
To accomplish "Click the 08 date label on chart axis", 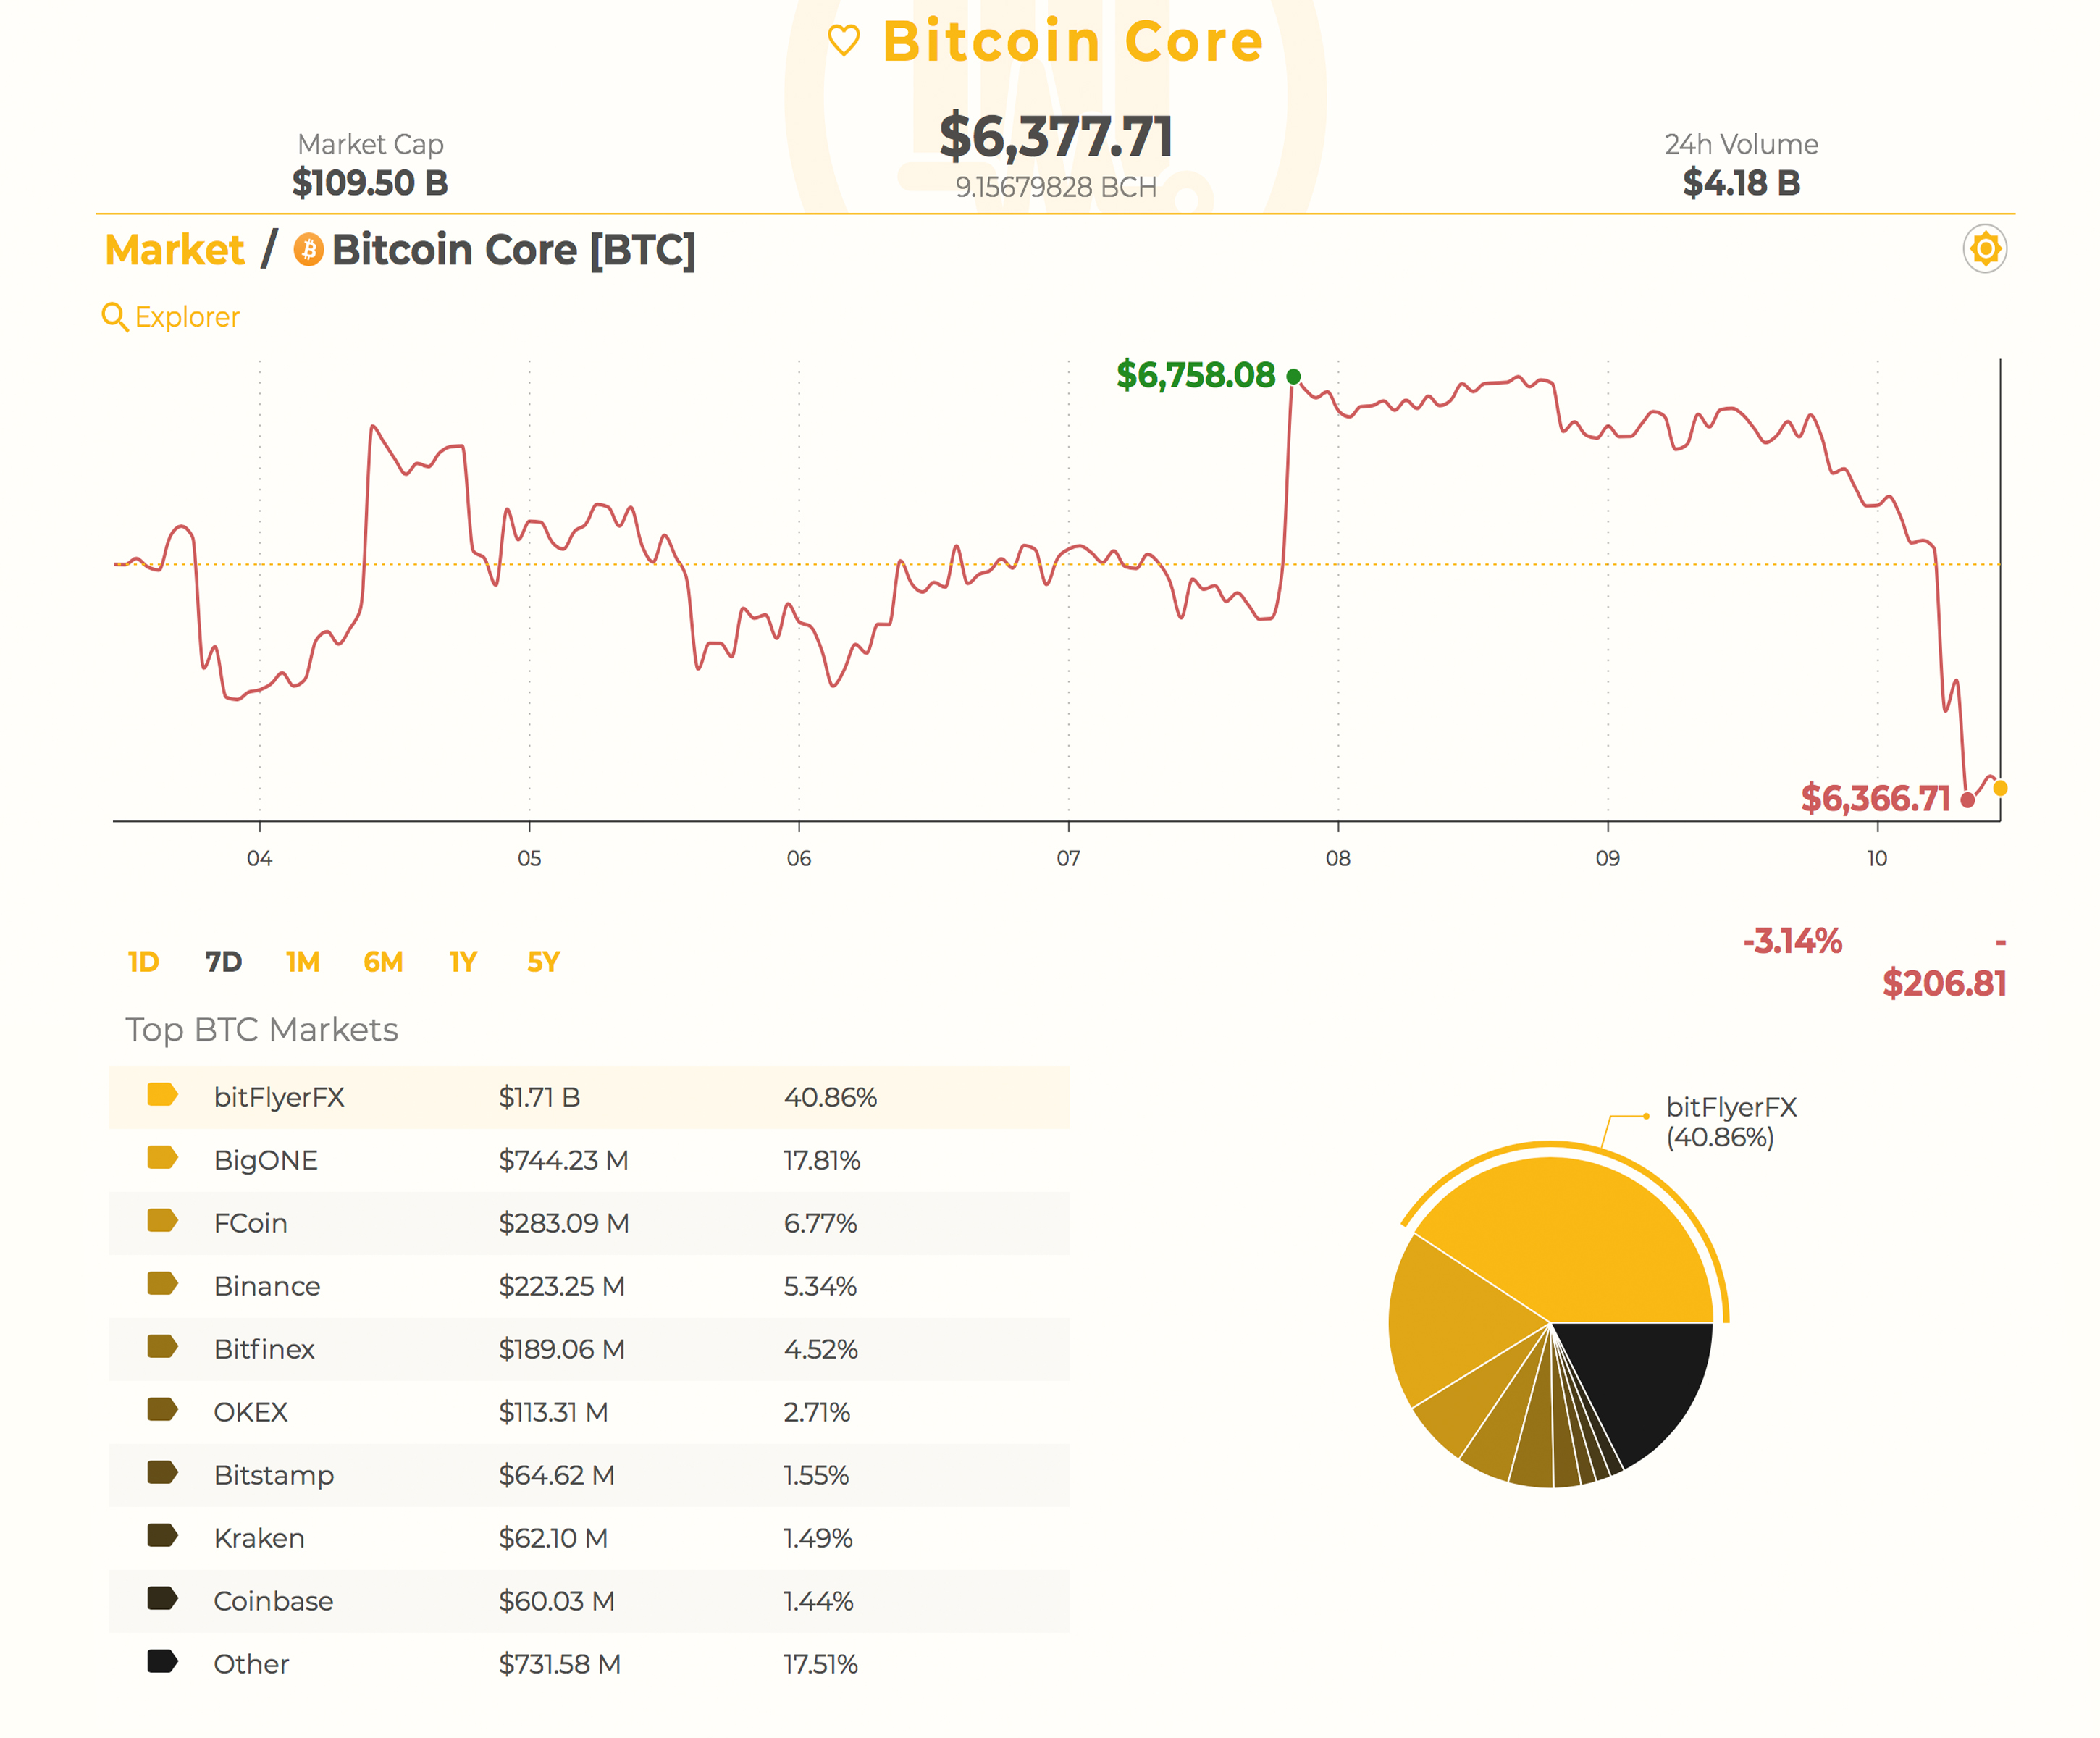I will (x=1338, y=858).
